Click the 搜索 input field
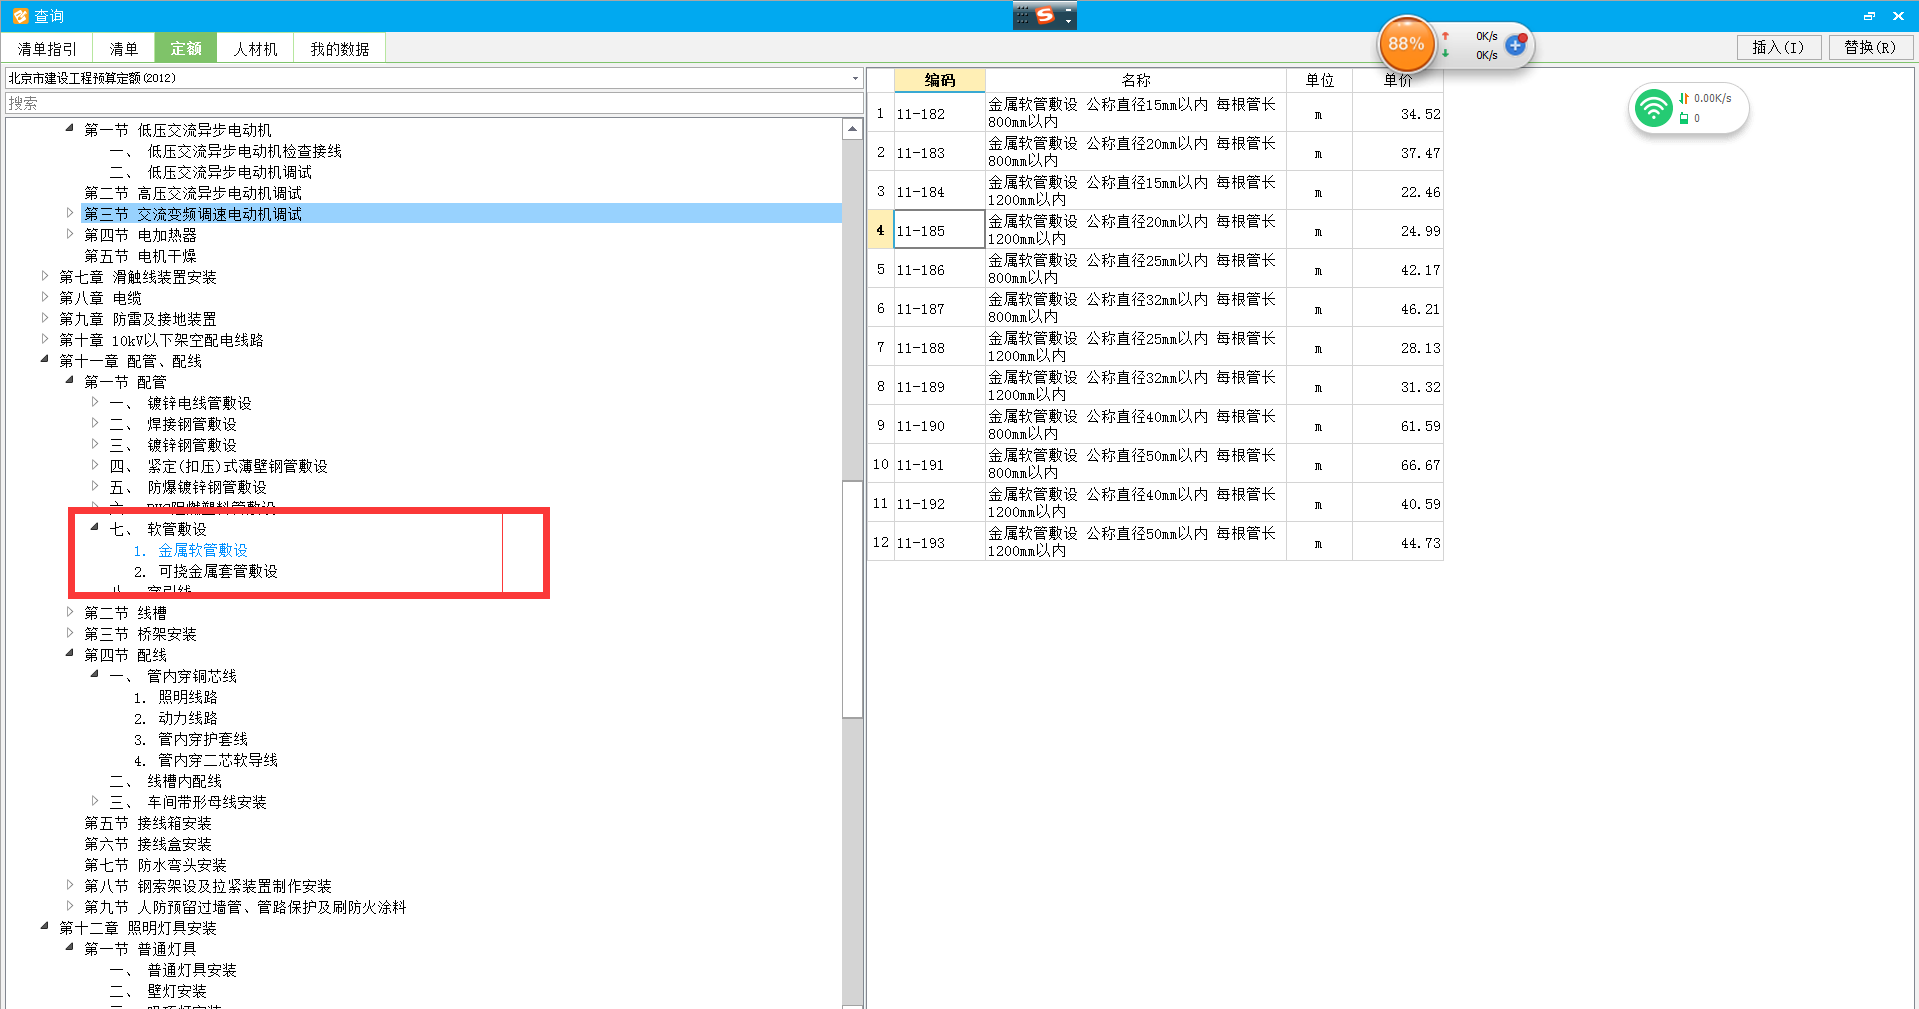This screenshot has width=1919, height=1009. pos(434,103)
